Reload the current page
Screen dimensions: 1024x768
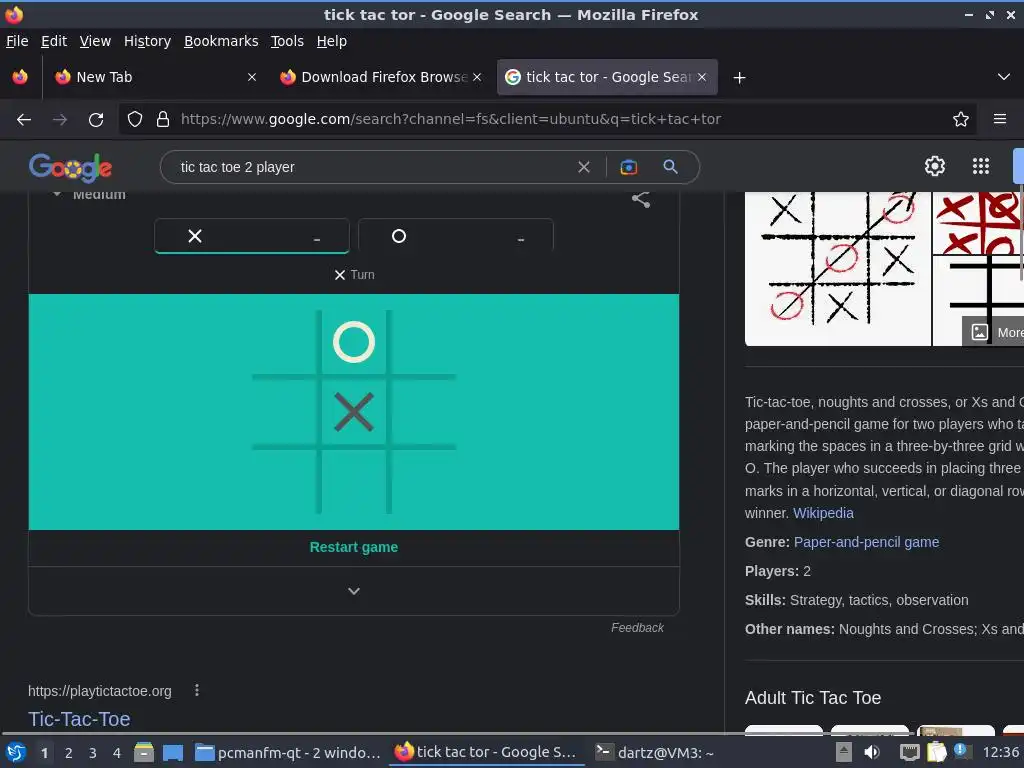click(x=96, y=120)
